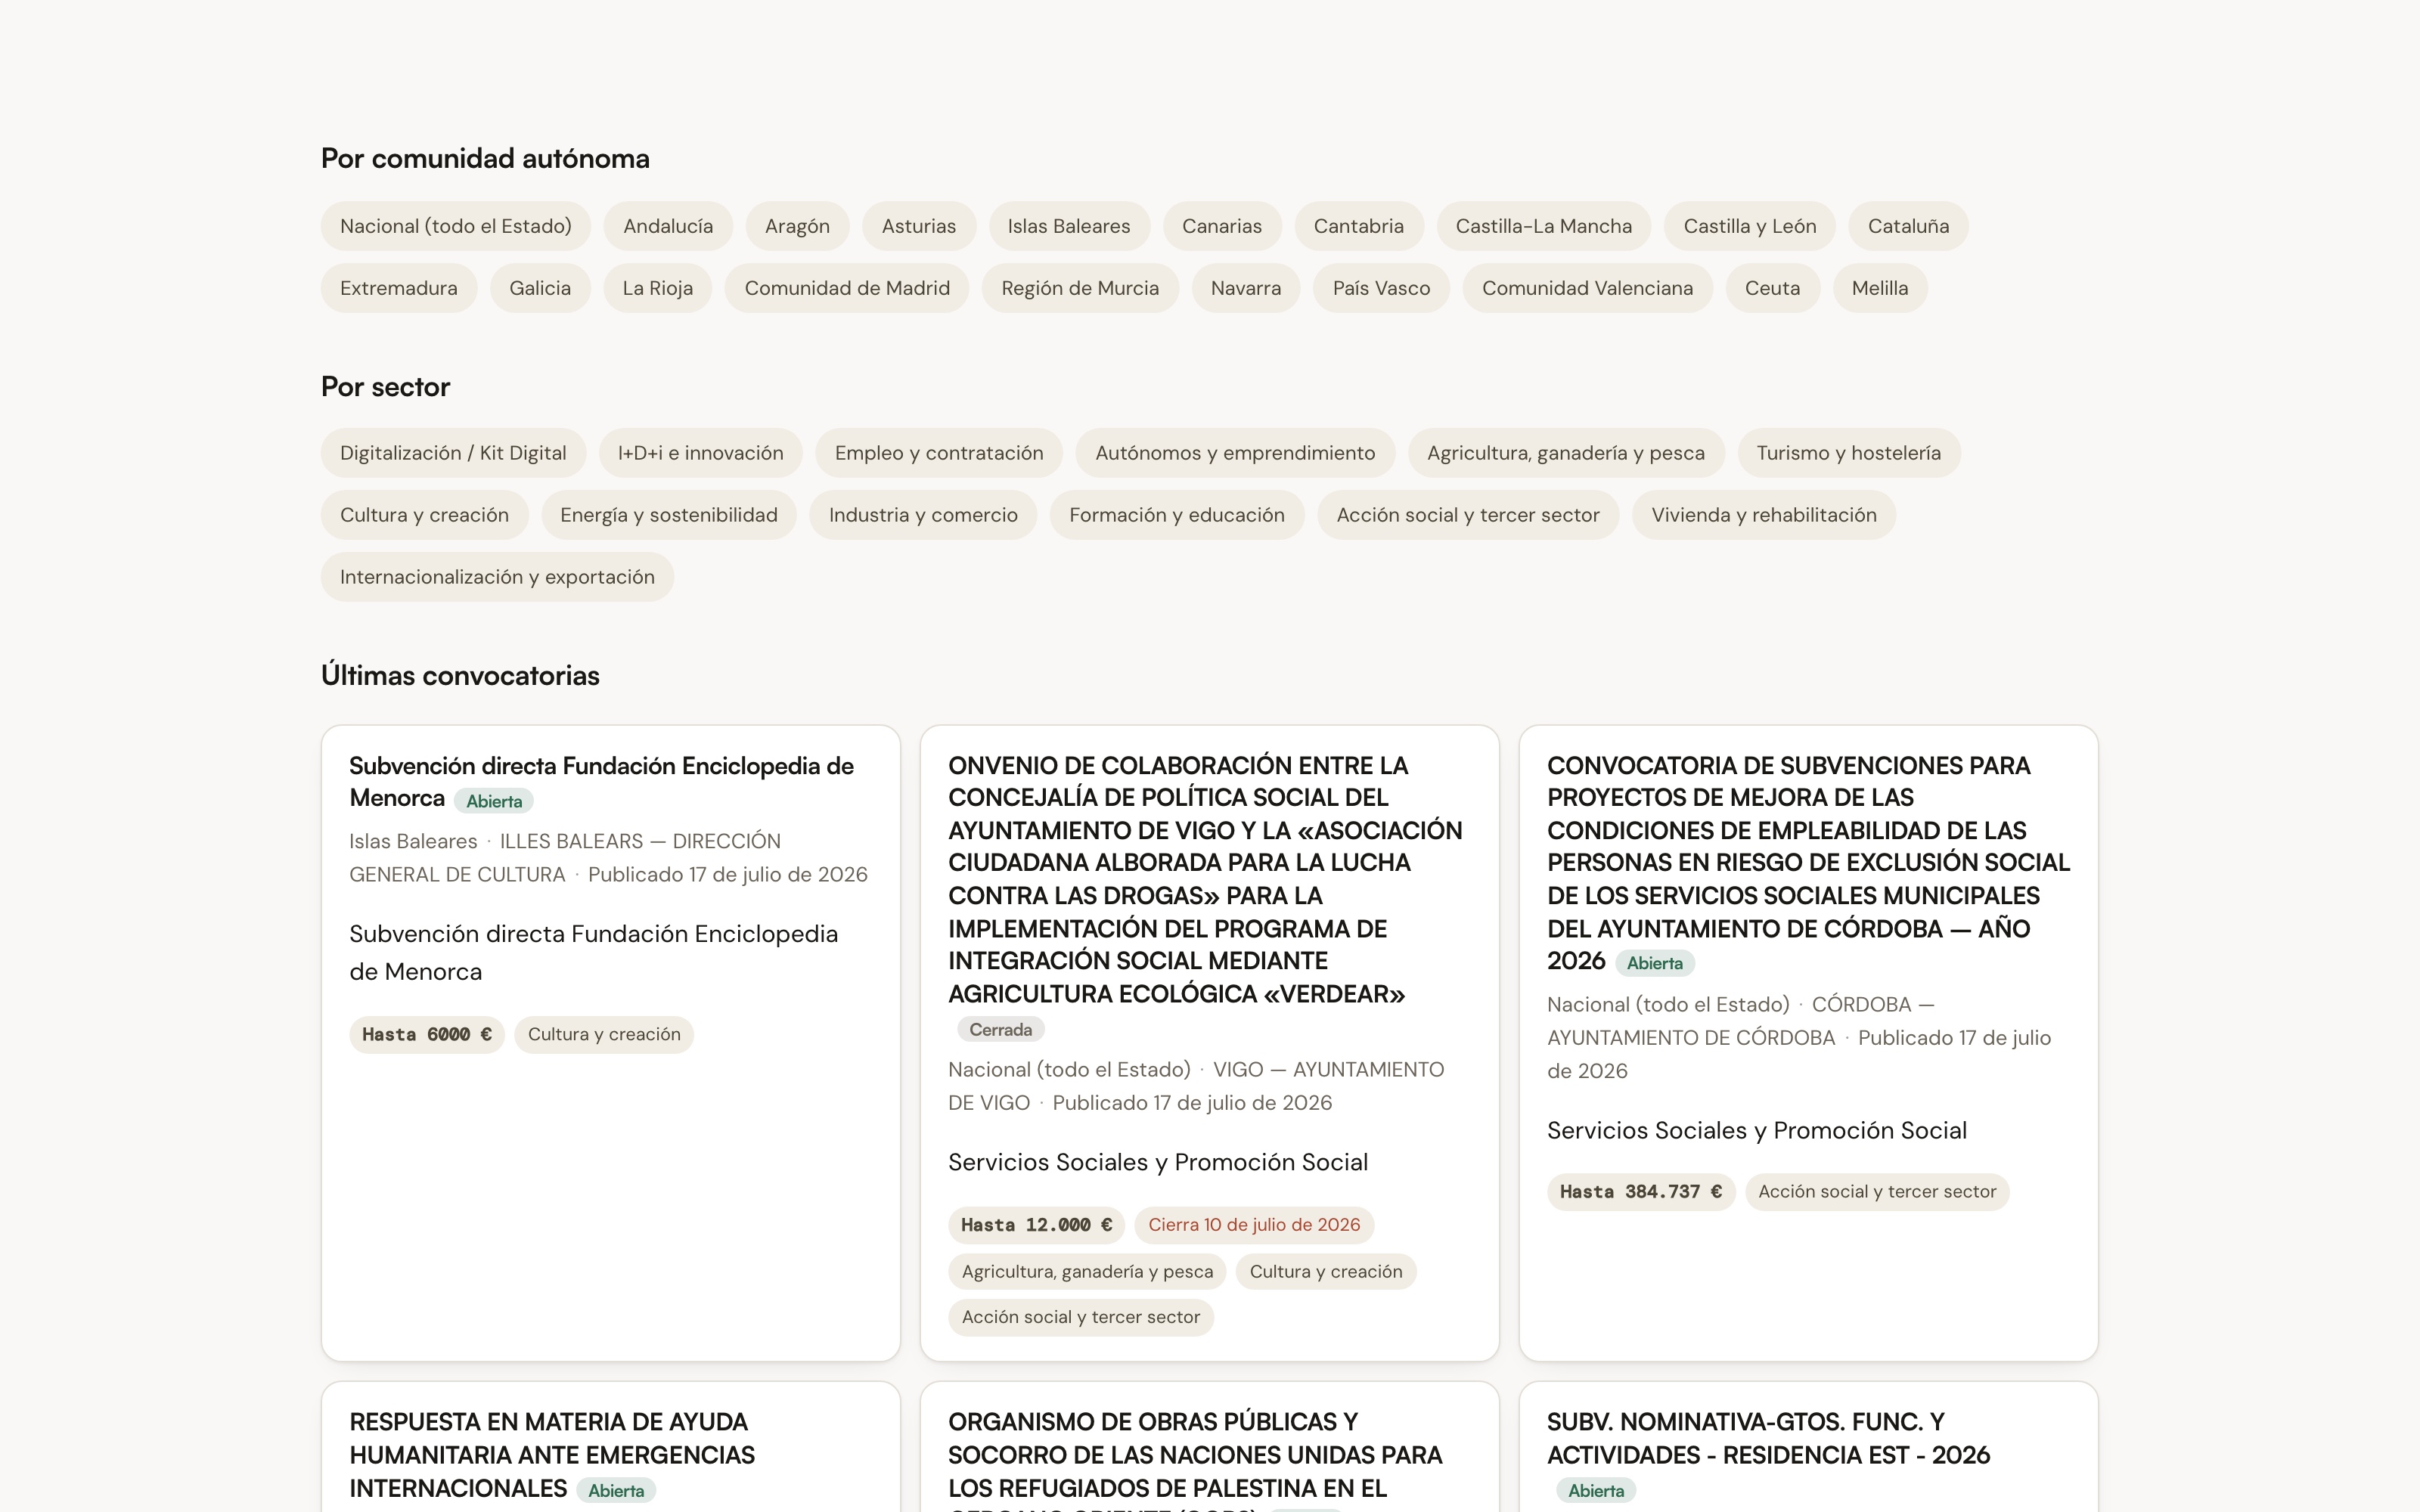Open ORGANISMO DE OBRAS PÚBLICAS Y SOCORRO card
This screenshot has height=1512, width=2420.
(x=1195, y=1458)
